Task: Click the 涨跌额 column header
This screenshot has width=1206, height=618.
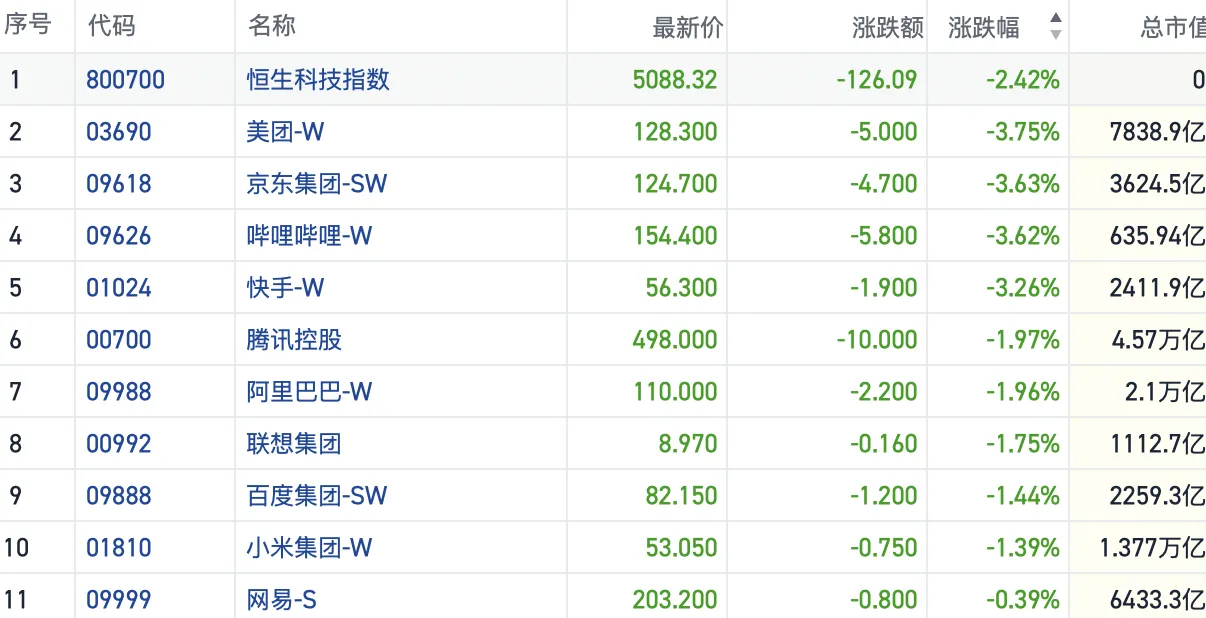Action: [x=887, y=27]
